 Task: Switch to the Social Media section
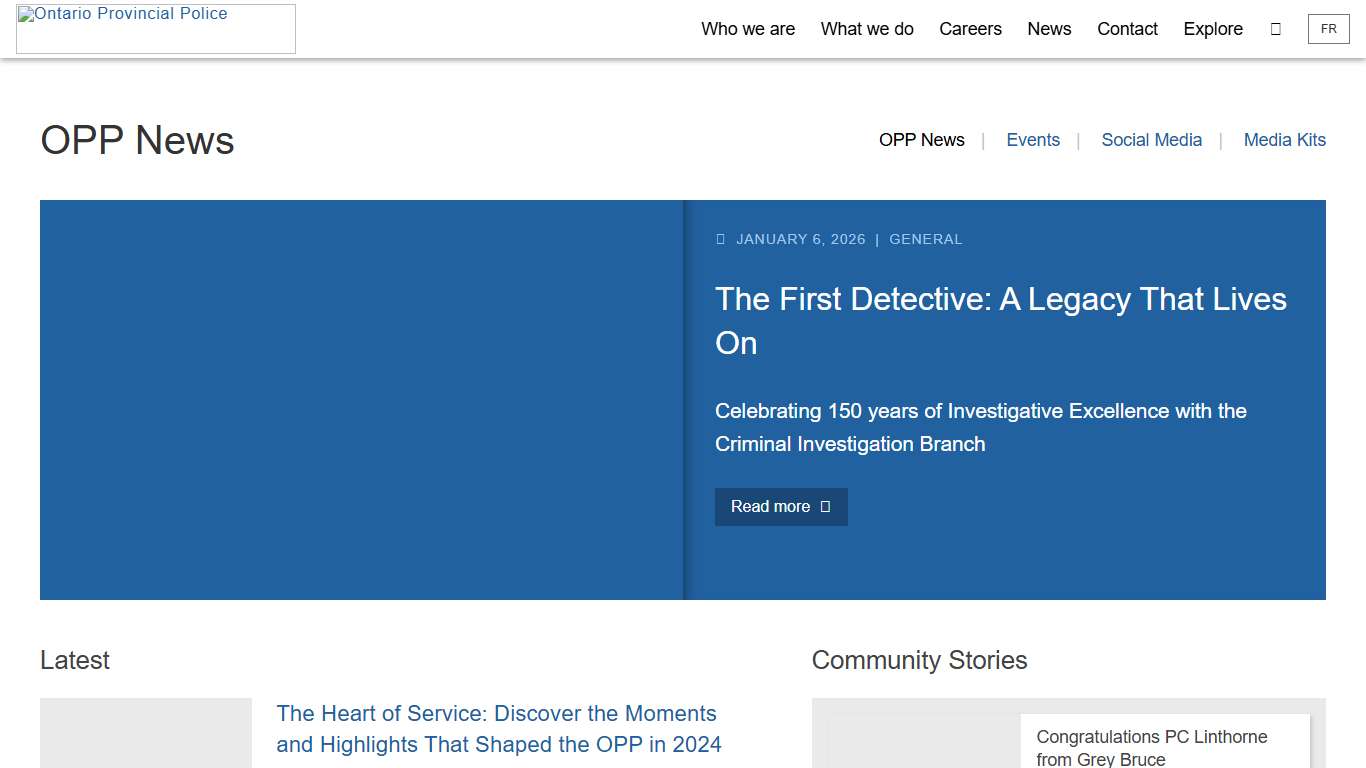click(1151, 140)
